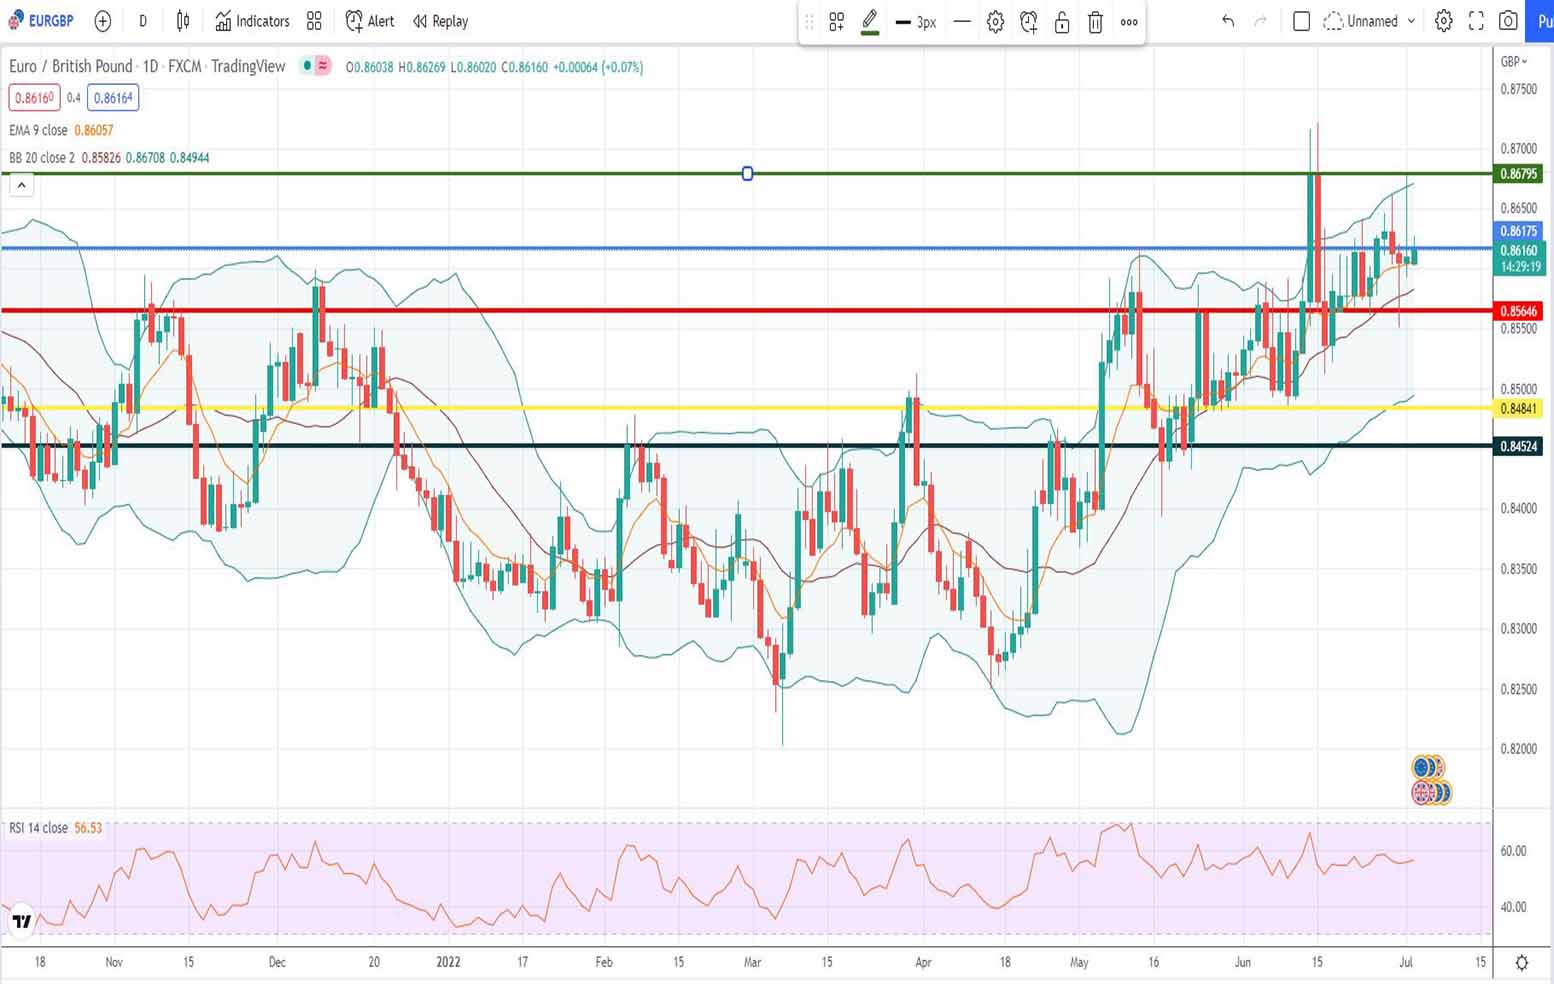The width and height of the screenshot is (1554, 984).
Task: Start bar Replay mode
Action: tap(440, 21)
